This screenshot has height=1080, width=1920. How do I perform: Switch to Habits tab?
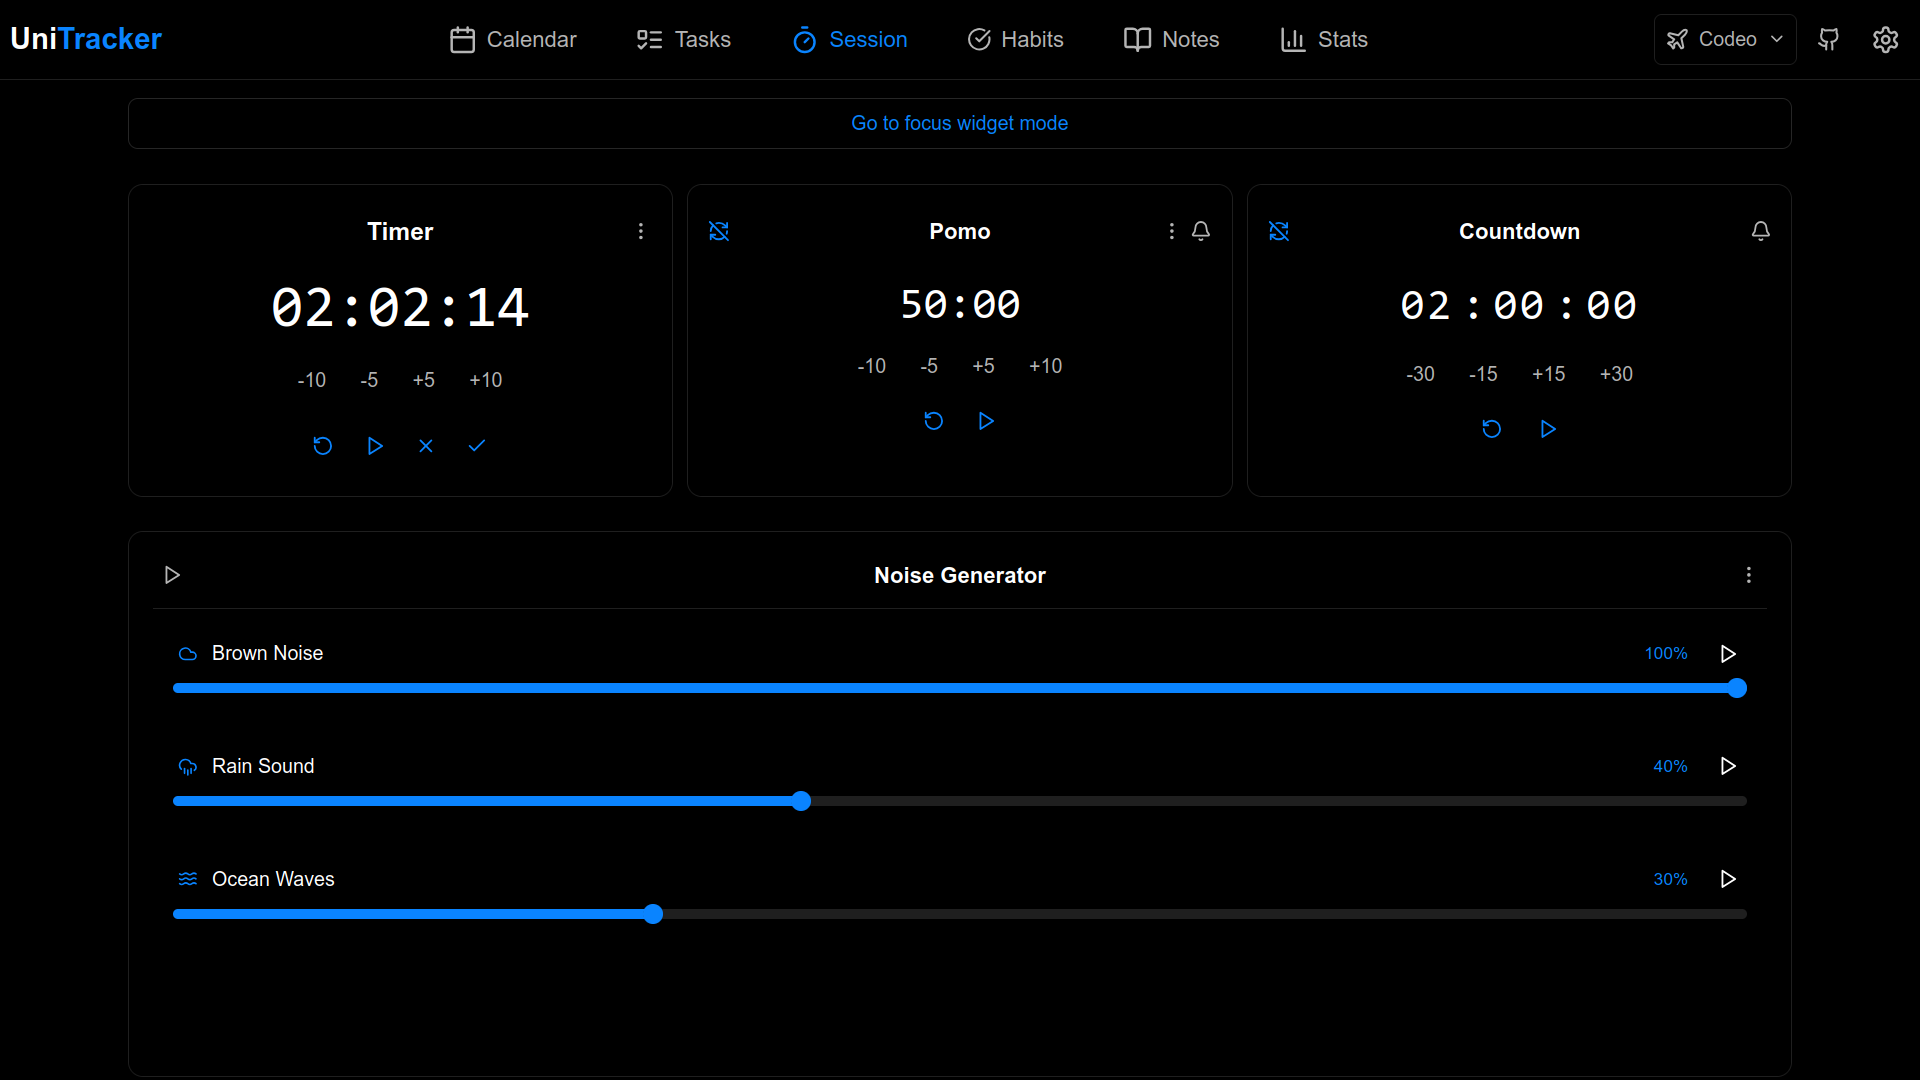click(x=1015, y=39)
